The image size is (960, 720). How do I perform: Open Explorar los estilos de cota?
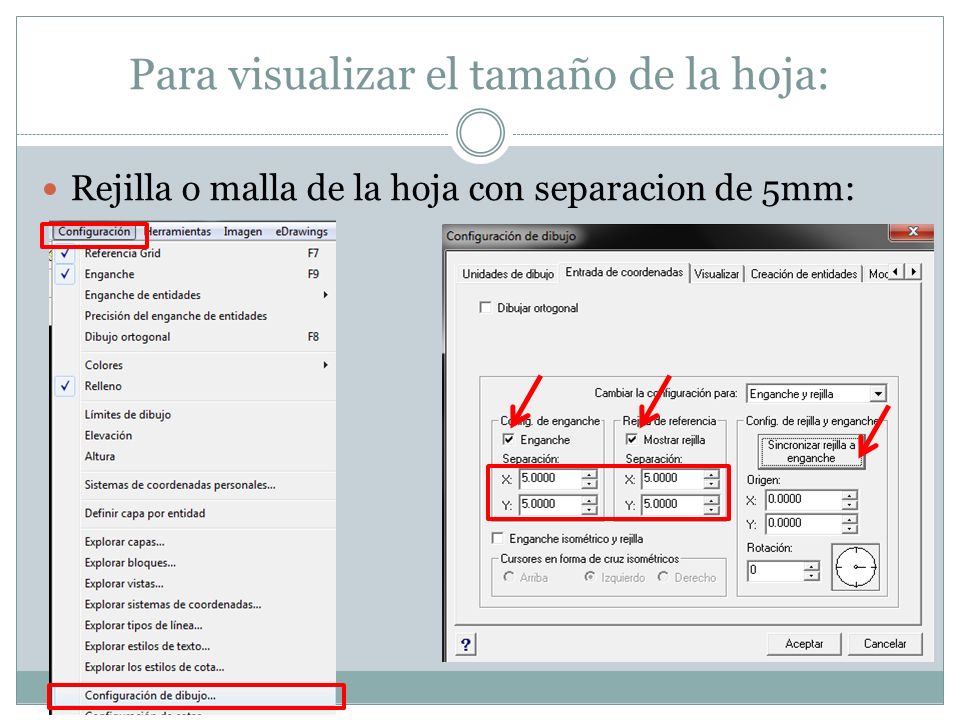[x=193, y=667]
